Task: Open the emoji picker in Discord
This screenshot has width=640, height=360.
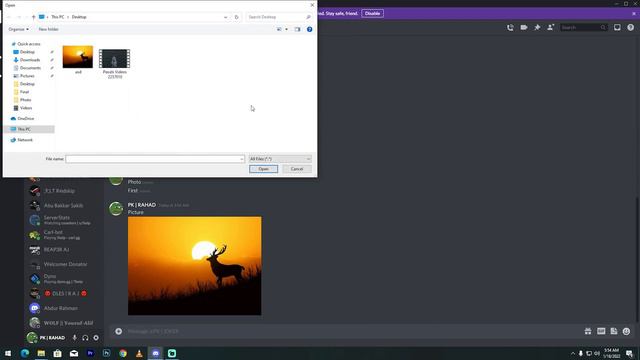Action: [x=627, y=331]
